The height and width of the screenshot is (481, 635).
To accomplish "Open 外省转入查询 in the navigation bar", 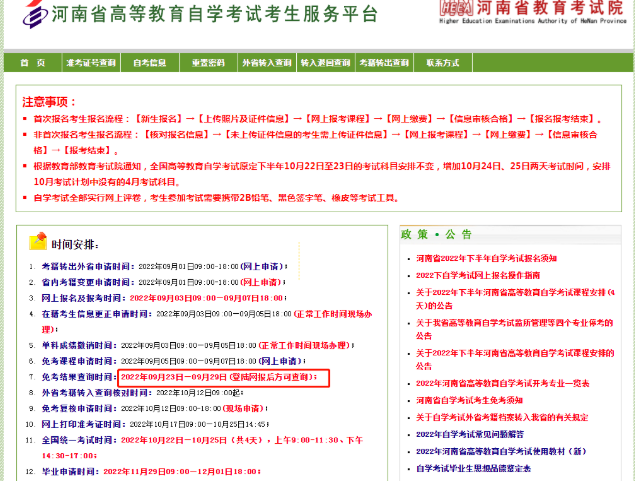I will [267, 63].
